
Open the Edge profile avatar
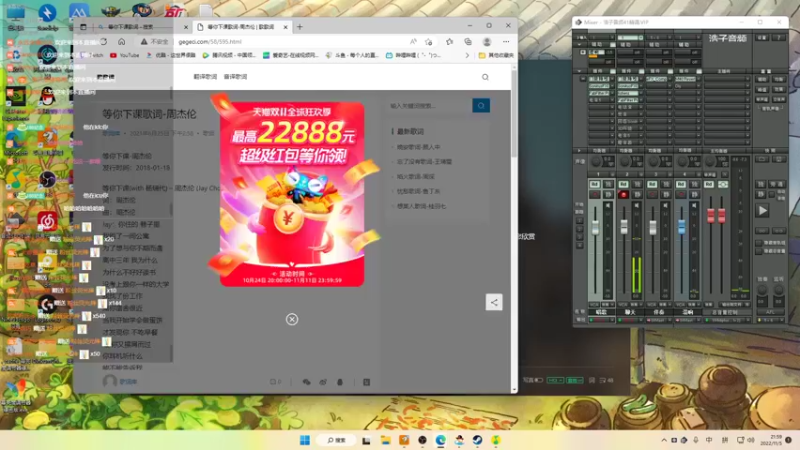tap(487, 41)
